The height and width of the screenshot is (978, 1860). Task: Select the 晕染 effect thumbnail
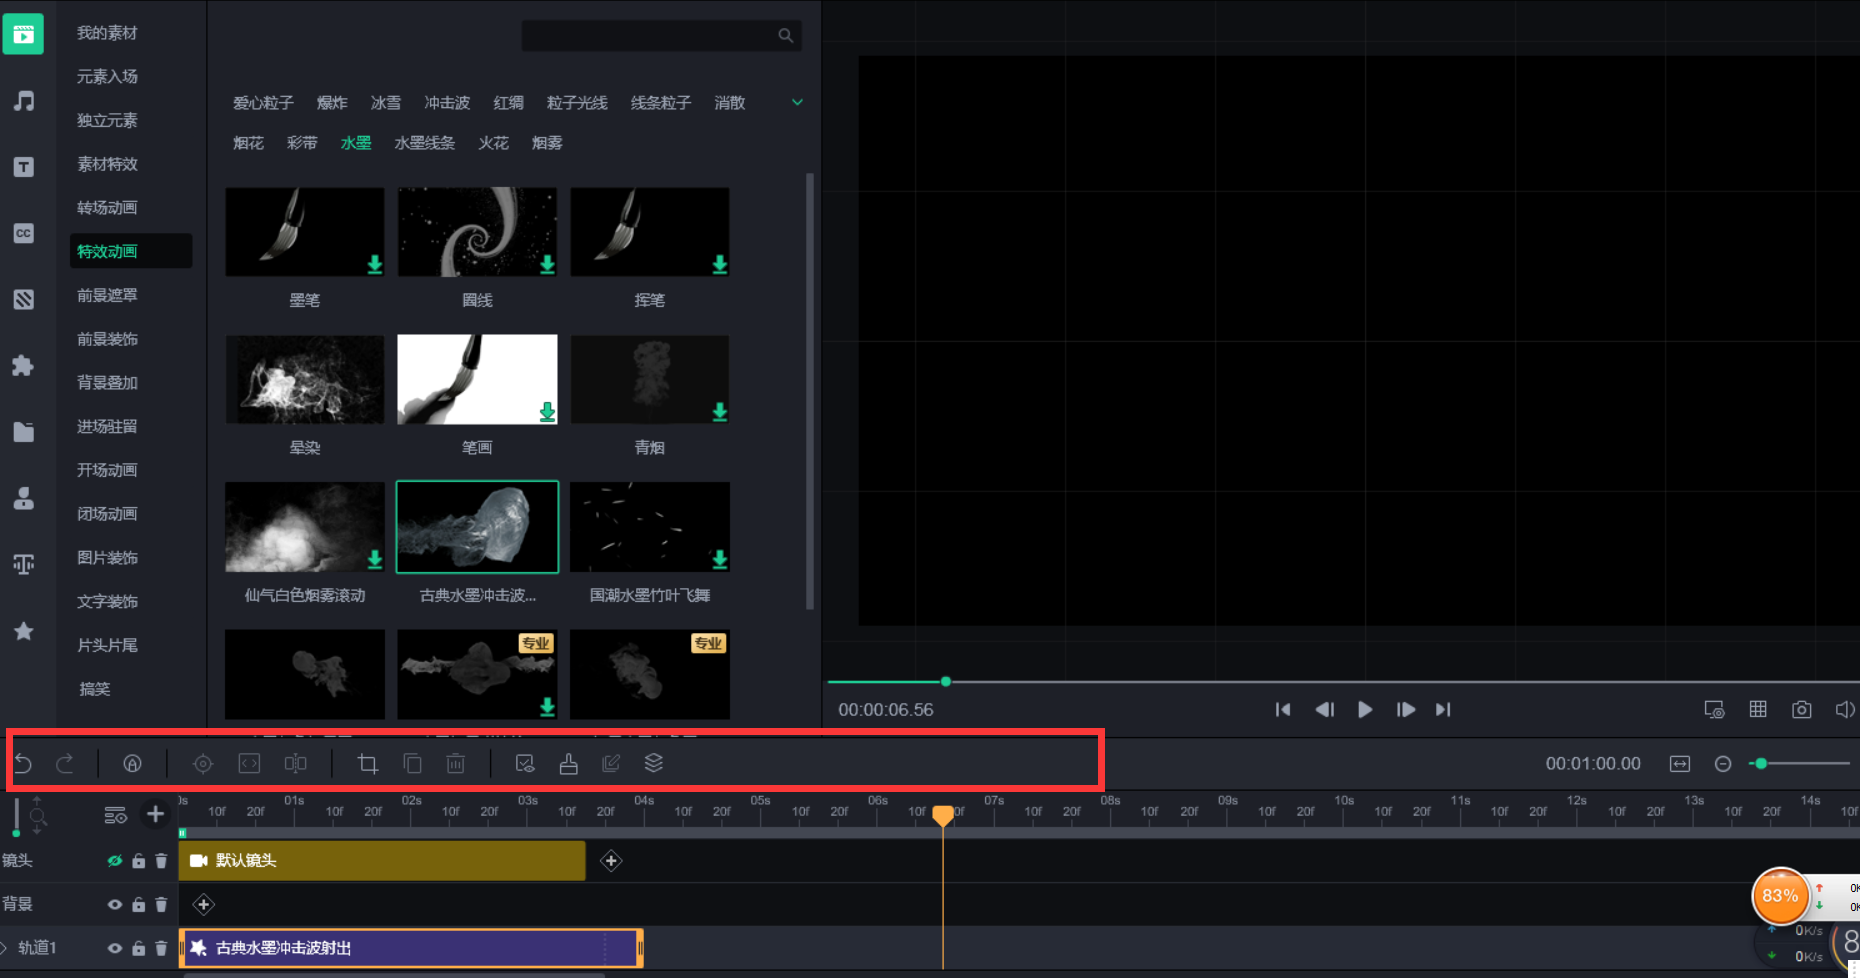point(305,379)
